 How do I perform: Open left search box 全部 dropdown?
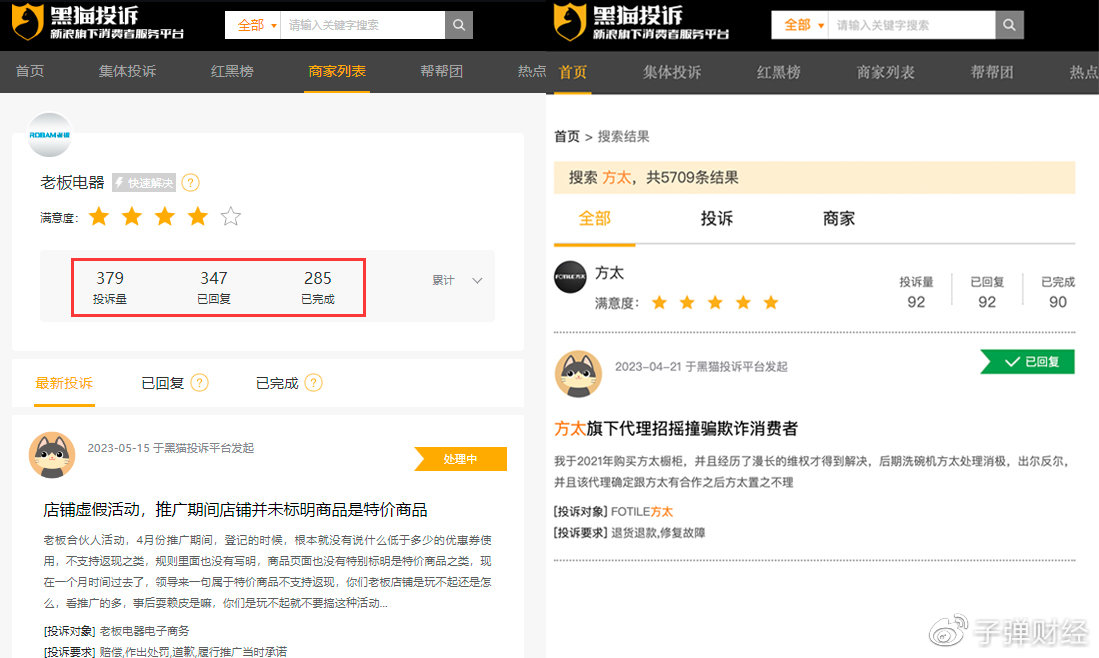pos(253,25)
